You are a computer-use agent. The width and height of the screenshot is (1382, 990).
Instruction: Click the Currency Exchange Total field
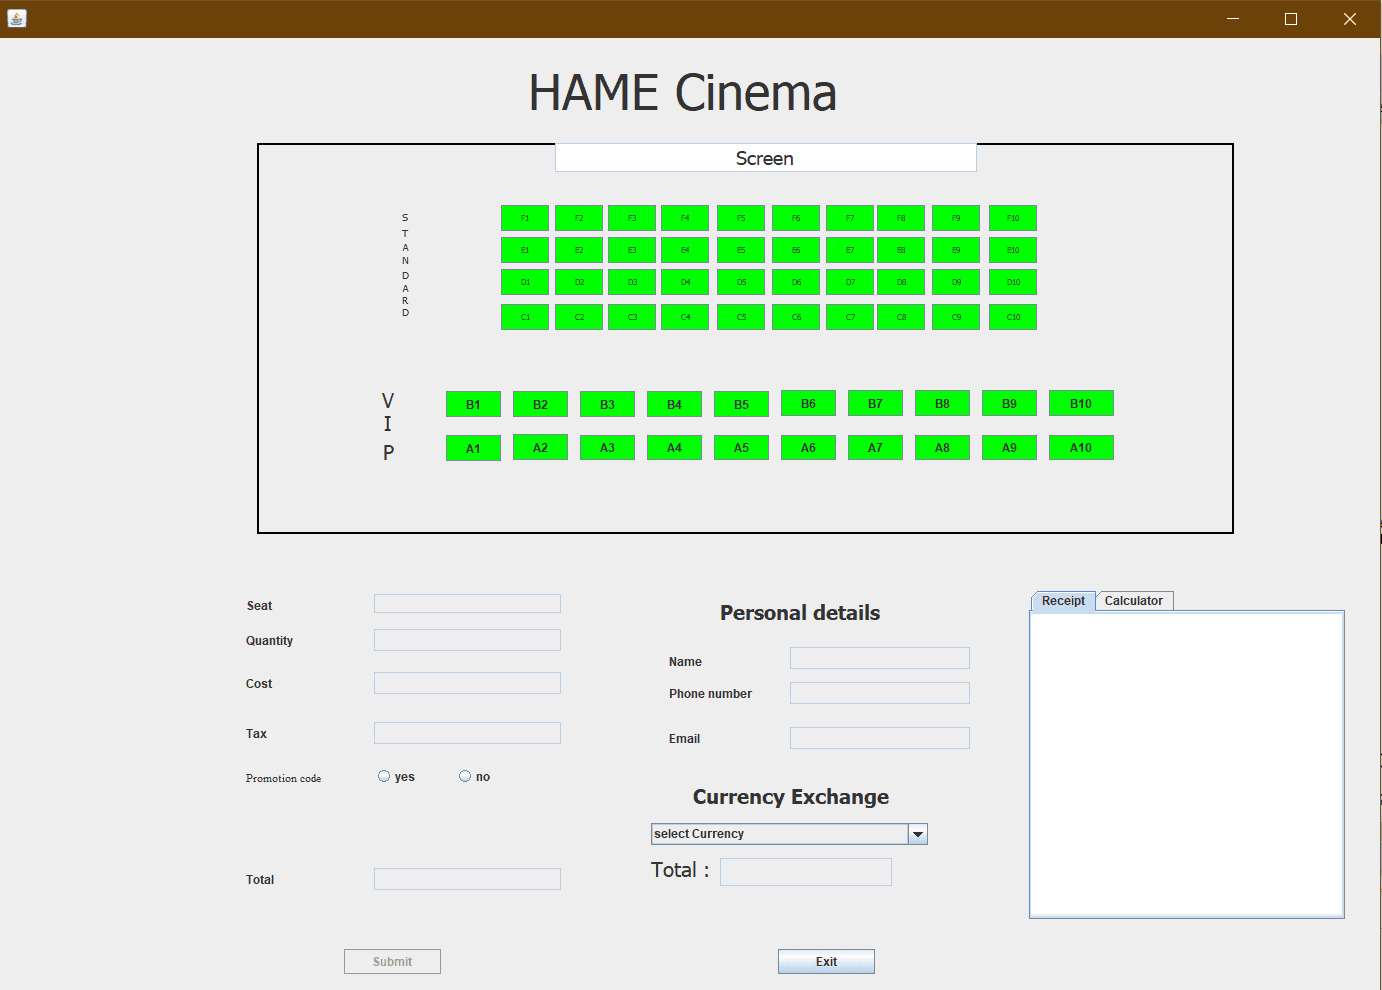[x=806, y=872]
